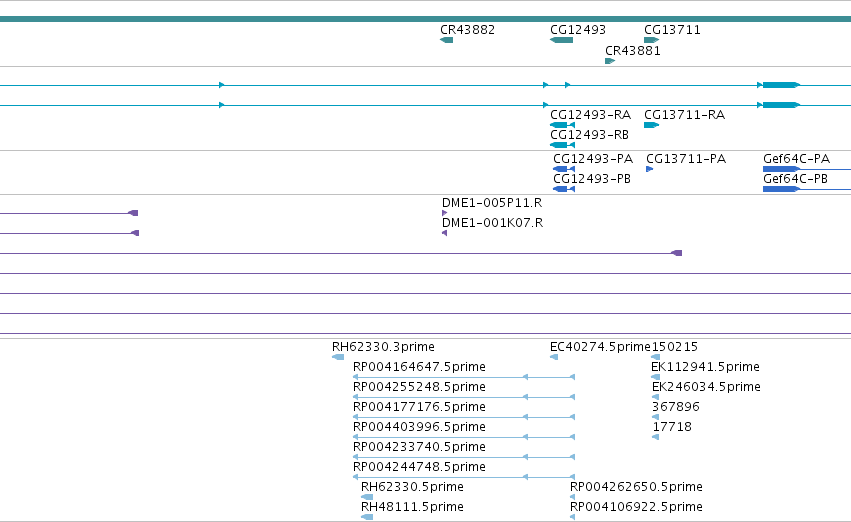Click the CG12493-PA protein glyph
The height and width of the screenshot is (522, 851).
(x=564, y=169)
